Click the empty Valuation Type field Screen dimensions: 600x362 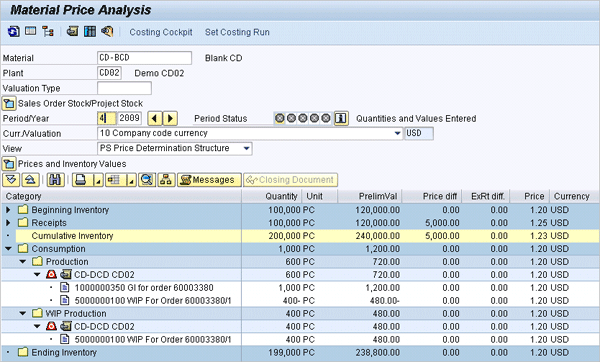(124, 88)
